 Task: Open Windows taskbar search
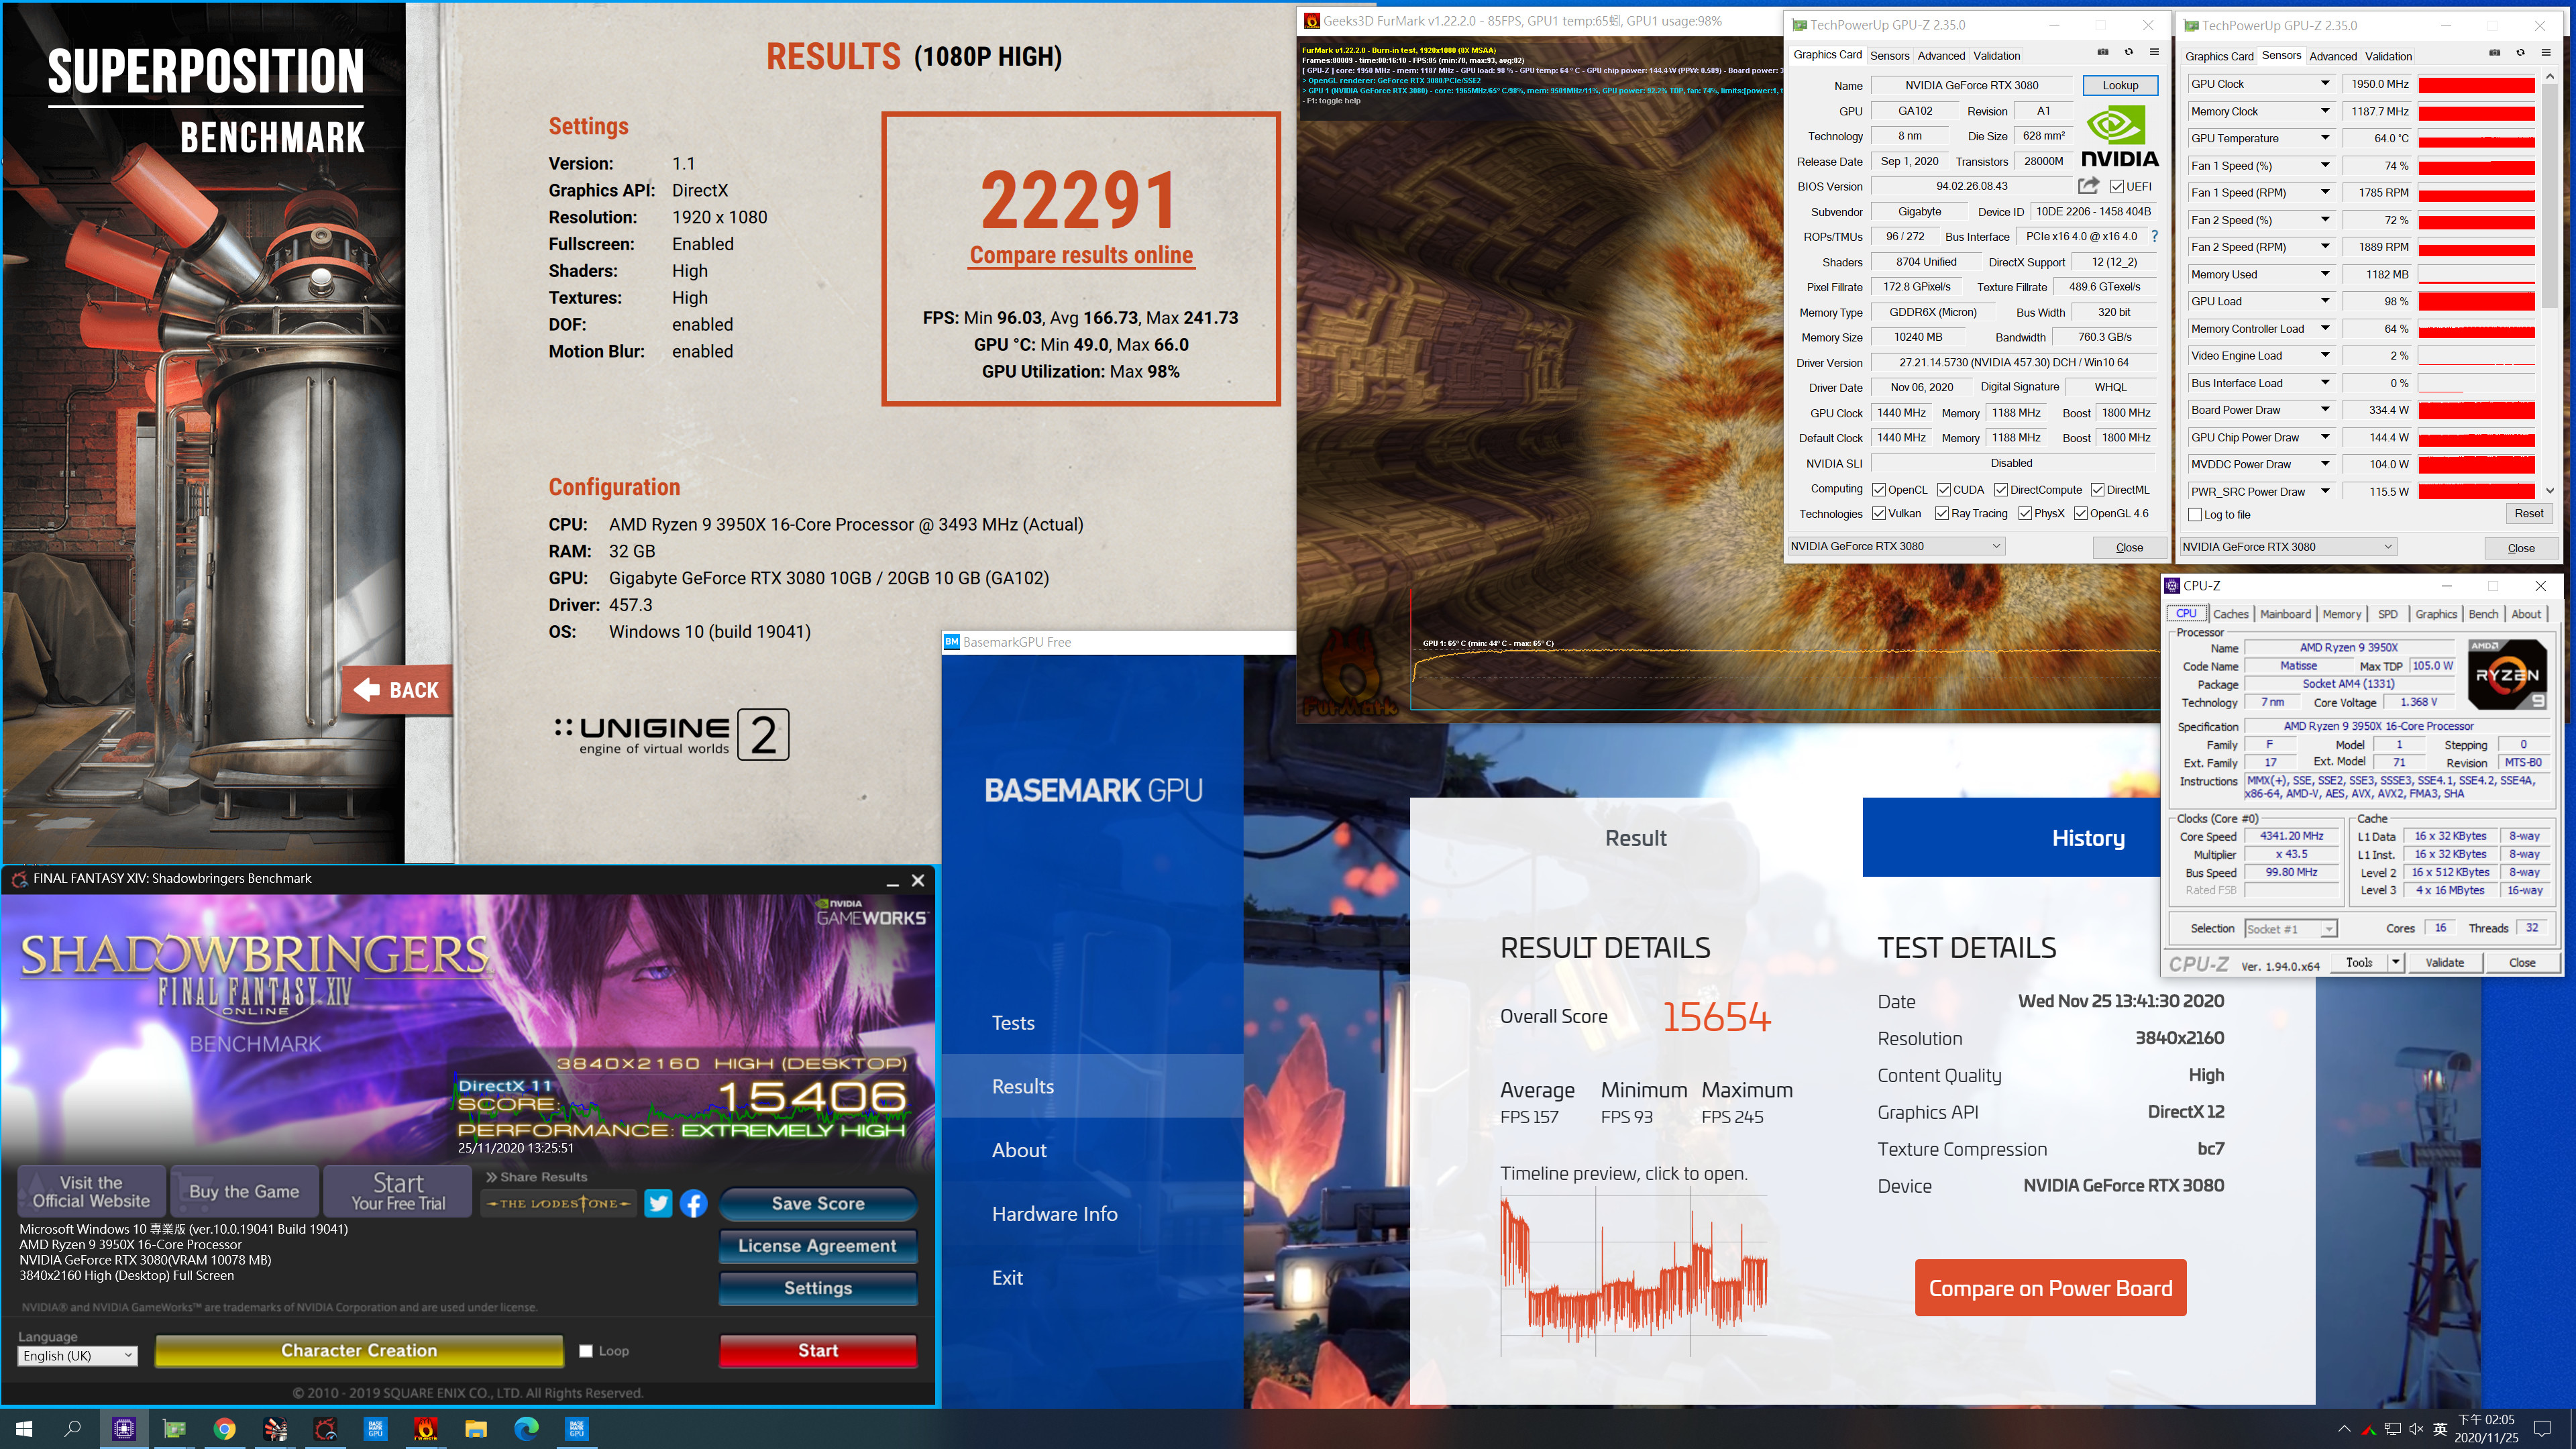73,1428
